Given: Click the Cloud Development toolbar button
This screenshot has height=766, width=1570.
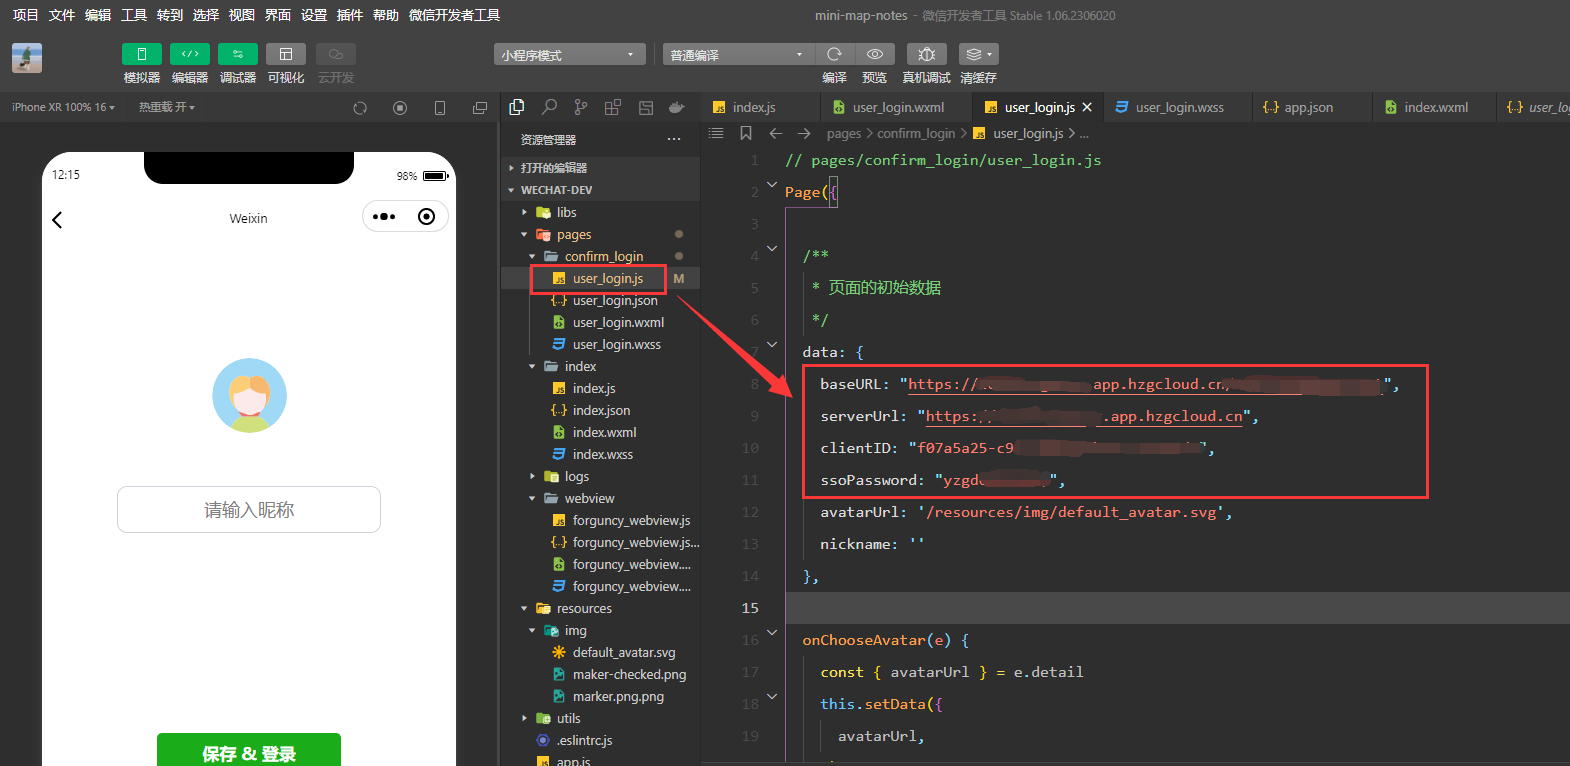Looking at the screenshot, I should point(336,54).
